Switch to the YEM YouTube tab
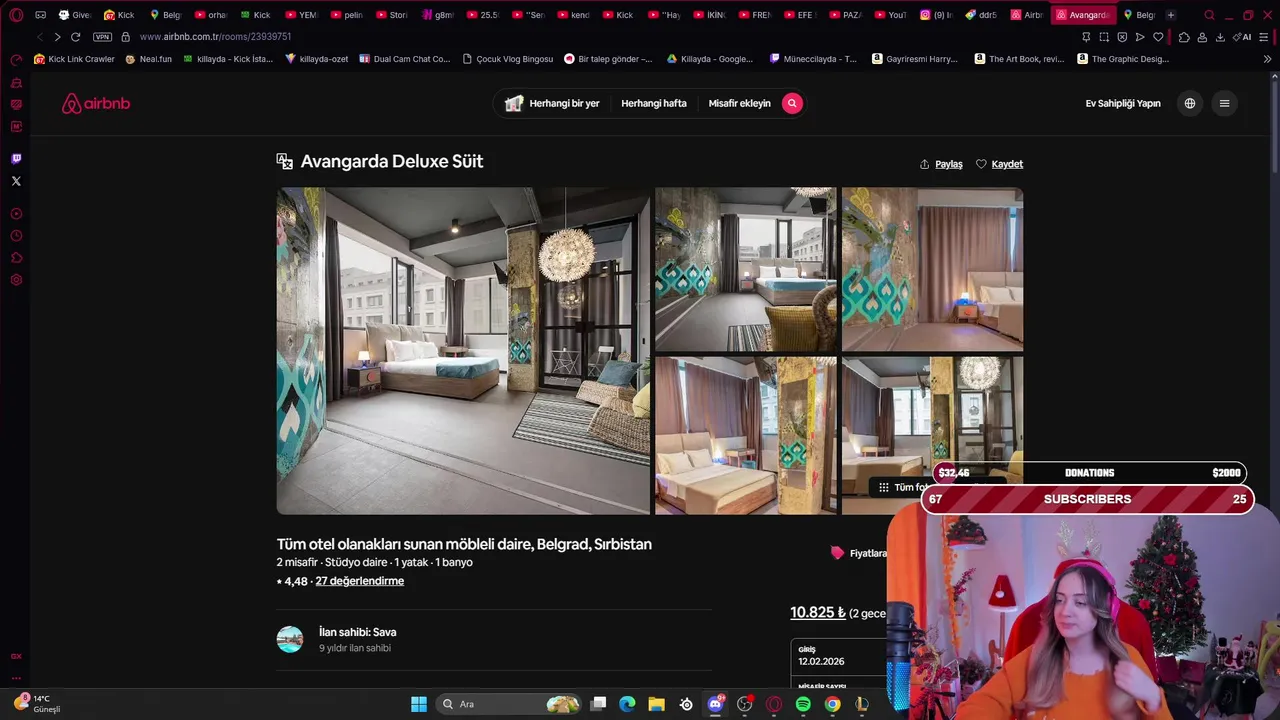Screen dimensions: 1280x720 coord(301,15)
